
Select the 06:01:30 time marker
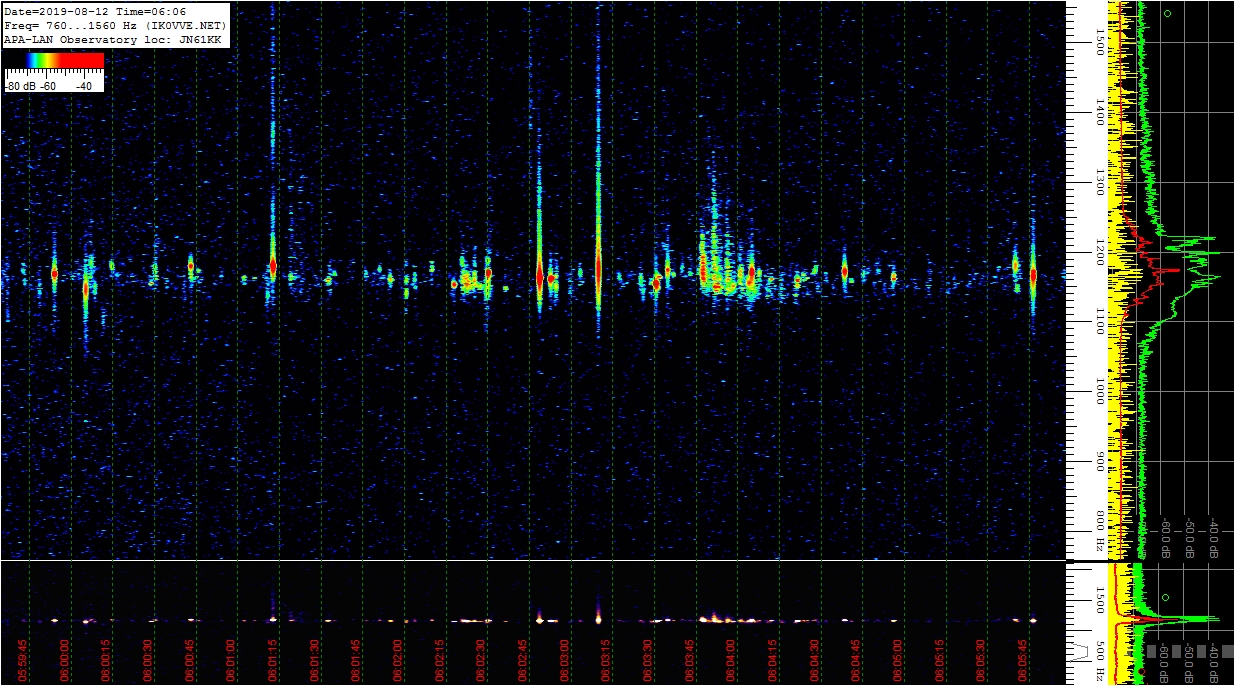pyautogui.click(x=315, y=658)
